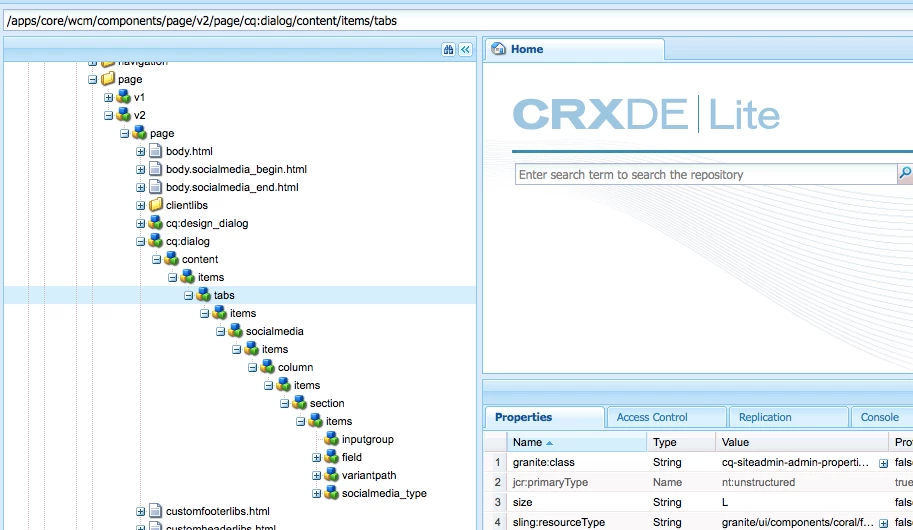
Task: Click the v2 node icon
Action: click(123, 115)
